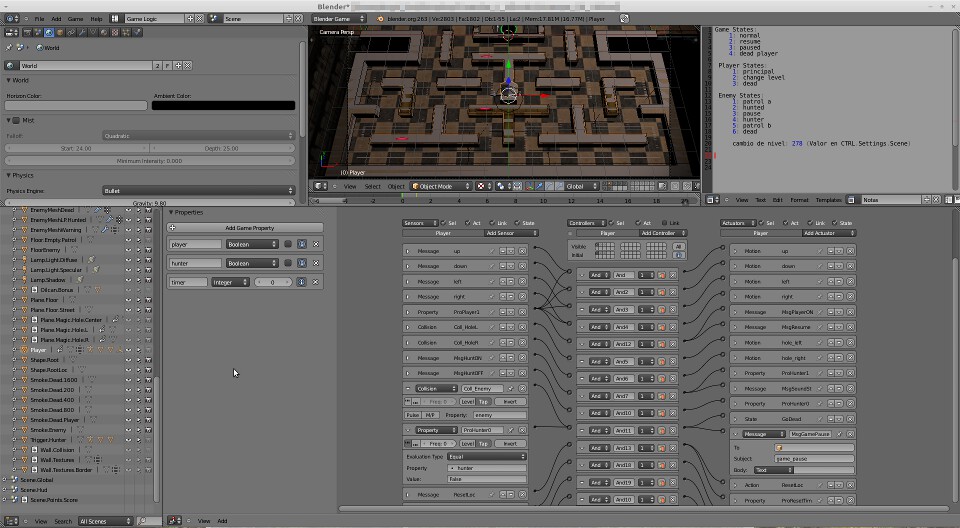Click Add Game Property button

click(245, 228)
